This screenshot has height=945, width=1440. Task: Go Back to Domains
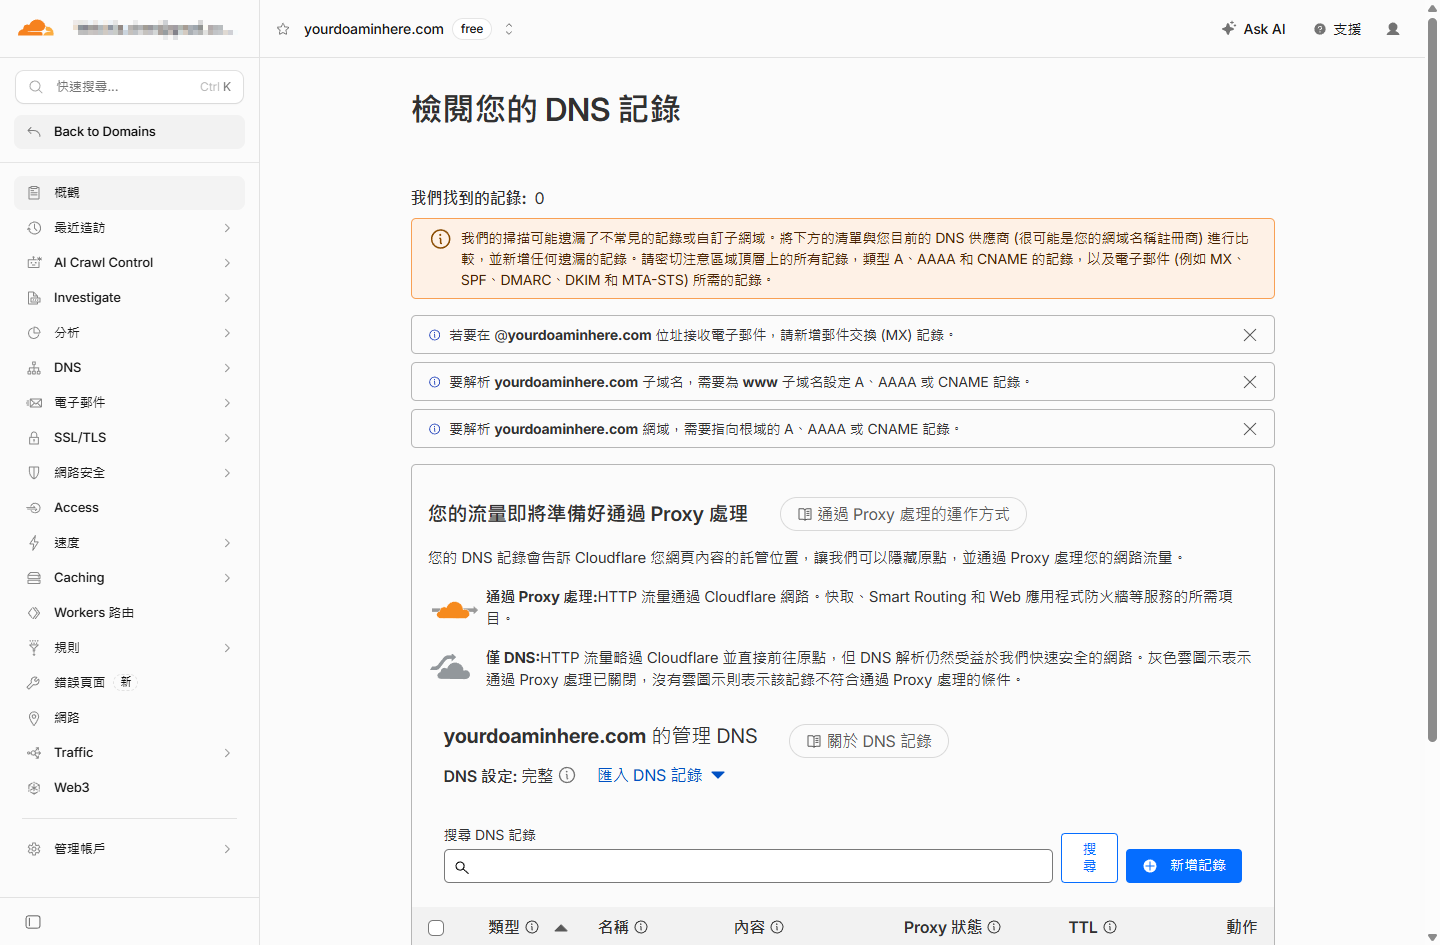tap(129, 132)
